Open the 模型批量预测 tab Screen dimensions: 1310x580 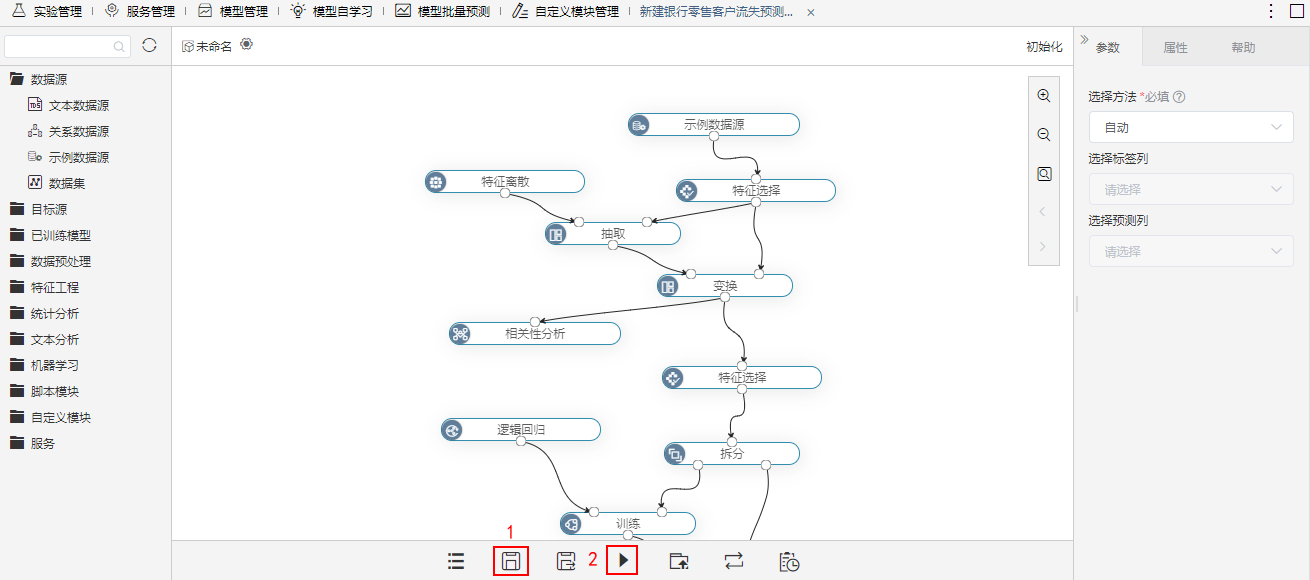click(x=441, y=12)
